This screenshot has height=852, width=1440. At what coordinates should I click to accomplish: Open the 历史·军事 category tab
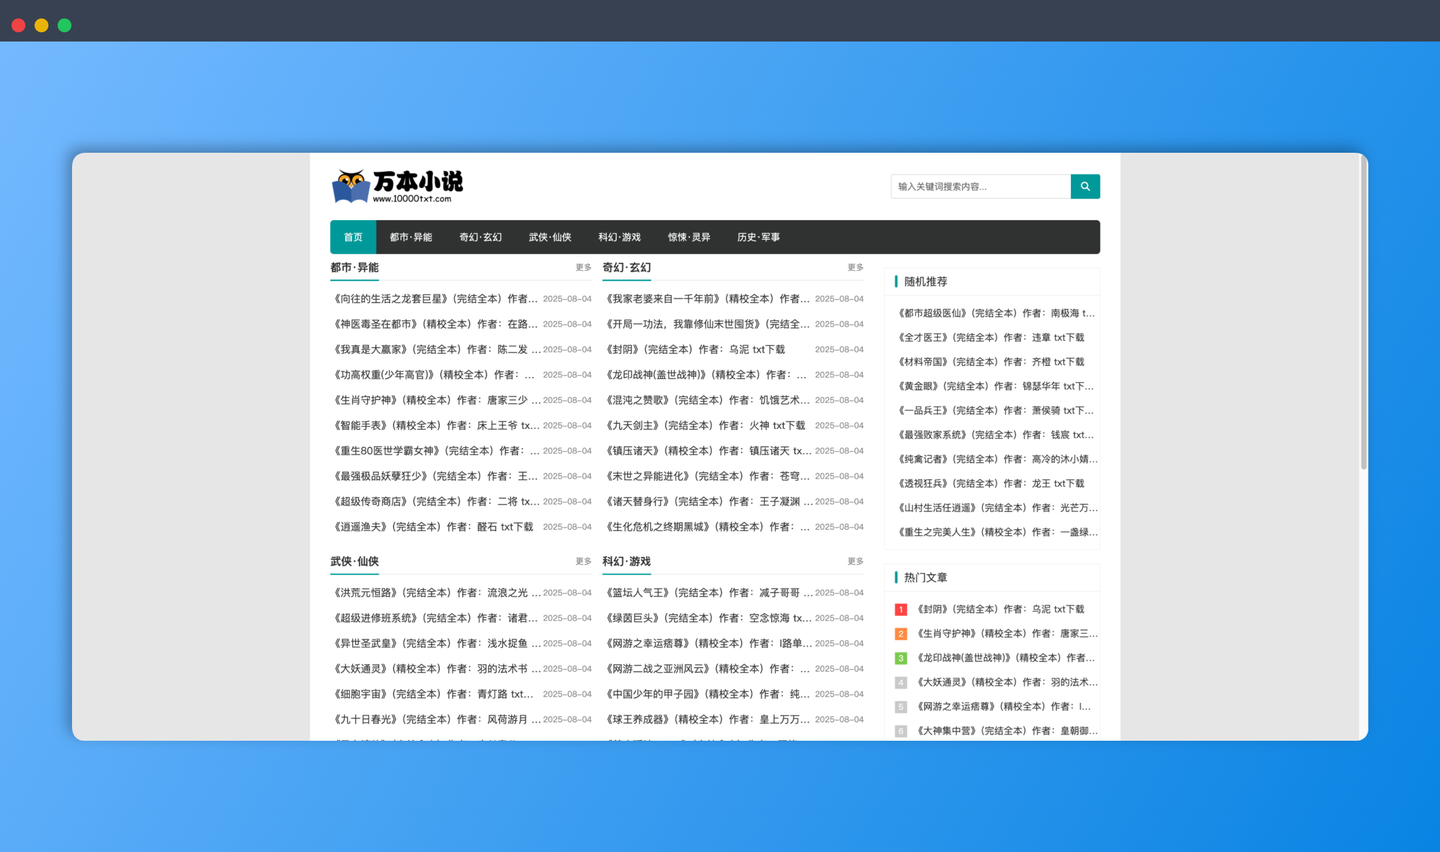tap(758, 237)
